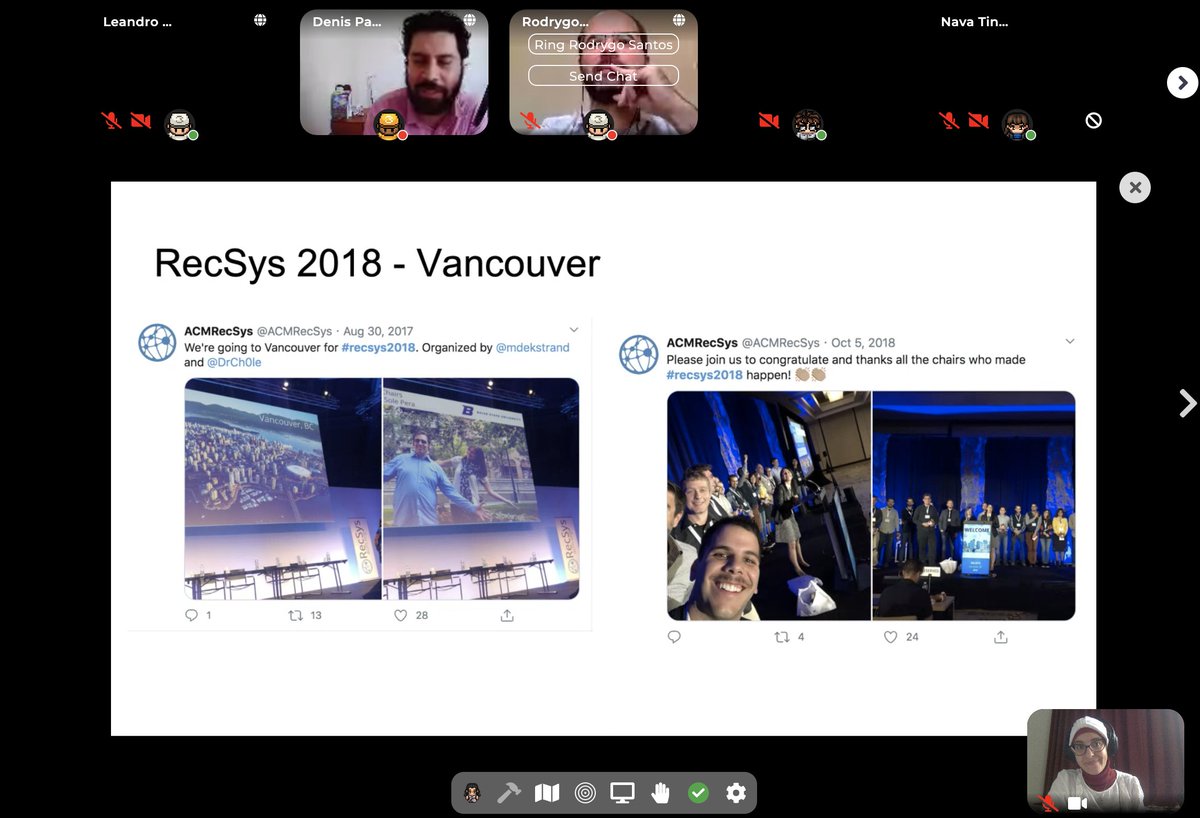Viewport: 1200px width, 818px height.
Task: Open the stage welcome podium photo
Action: coord(974,505)
